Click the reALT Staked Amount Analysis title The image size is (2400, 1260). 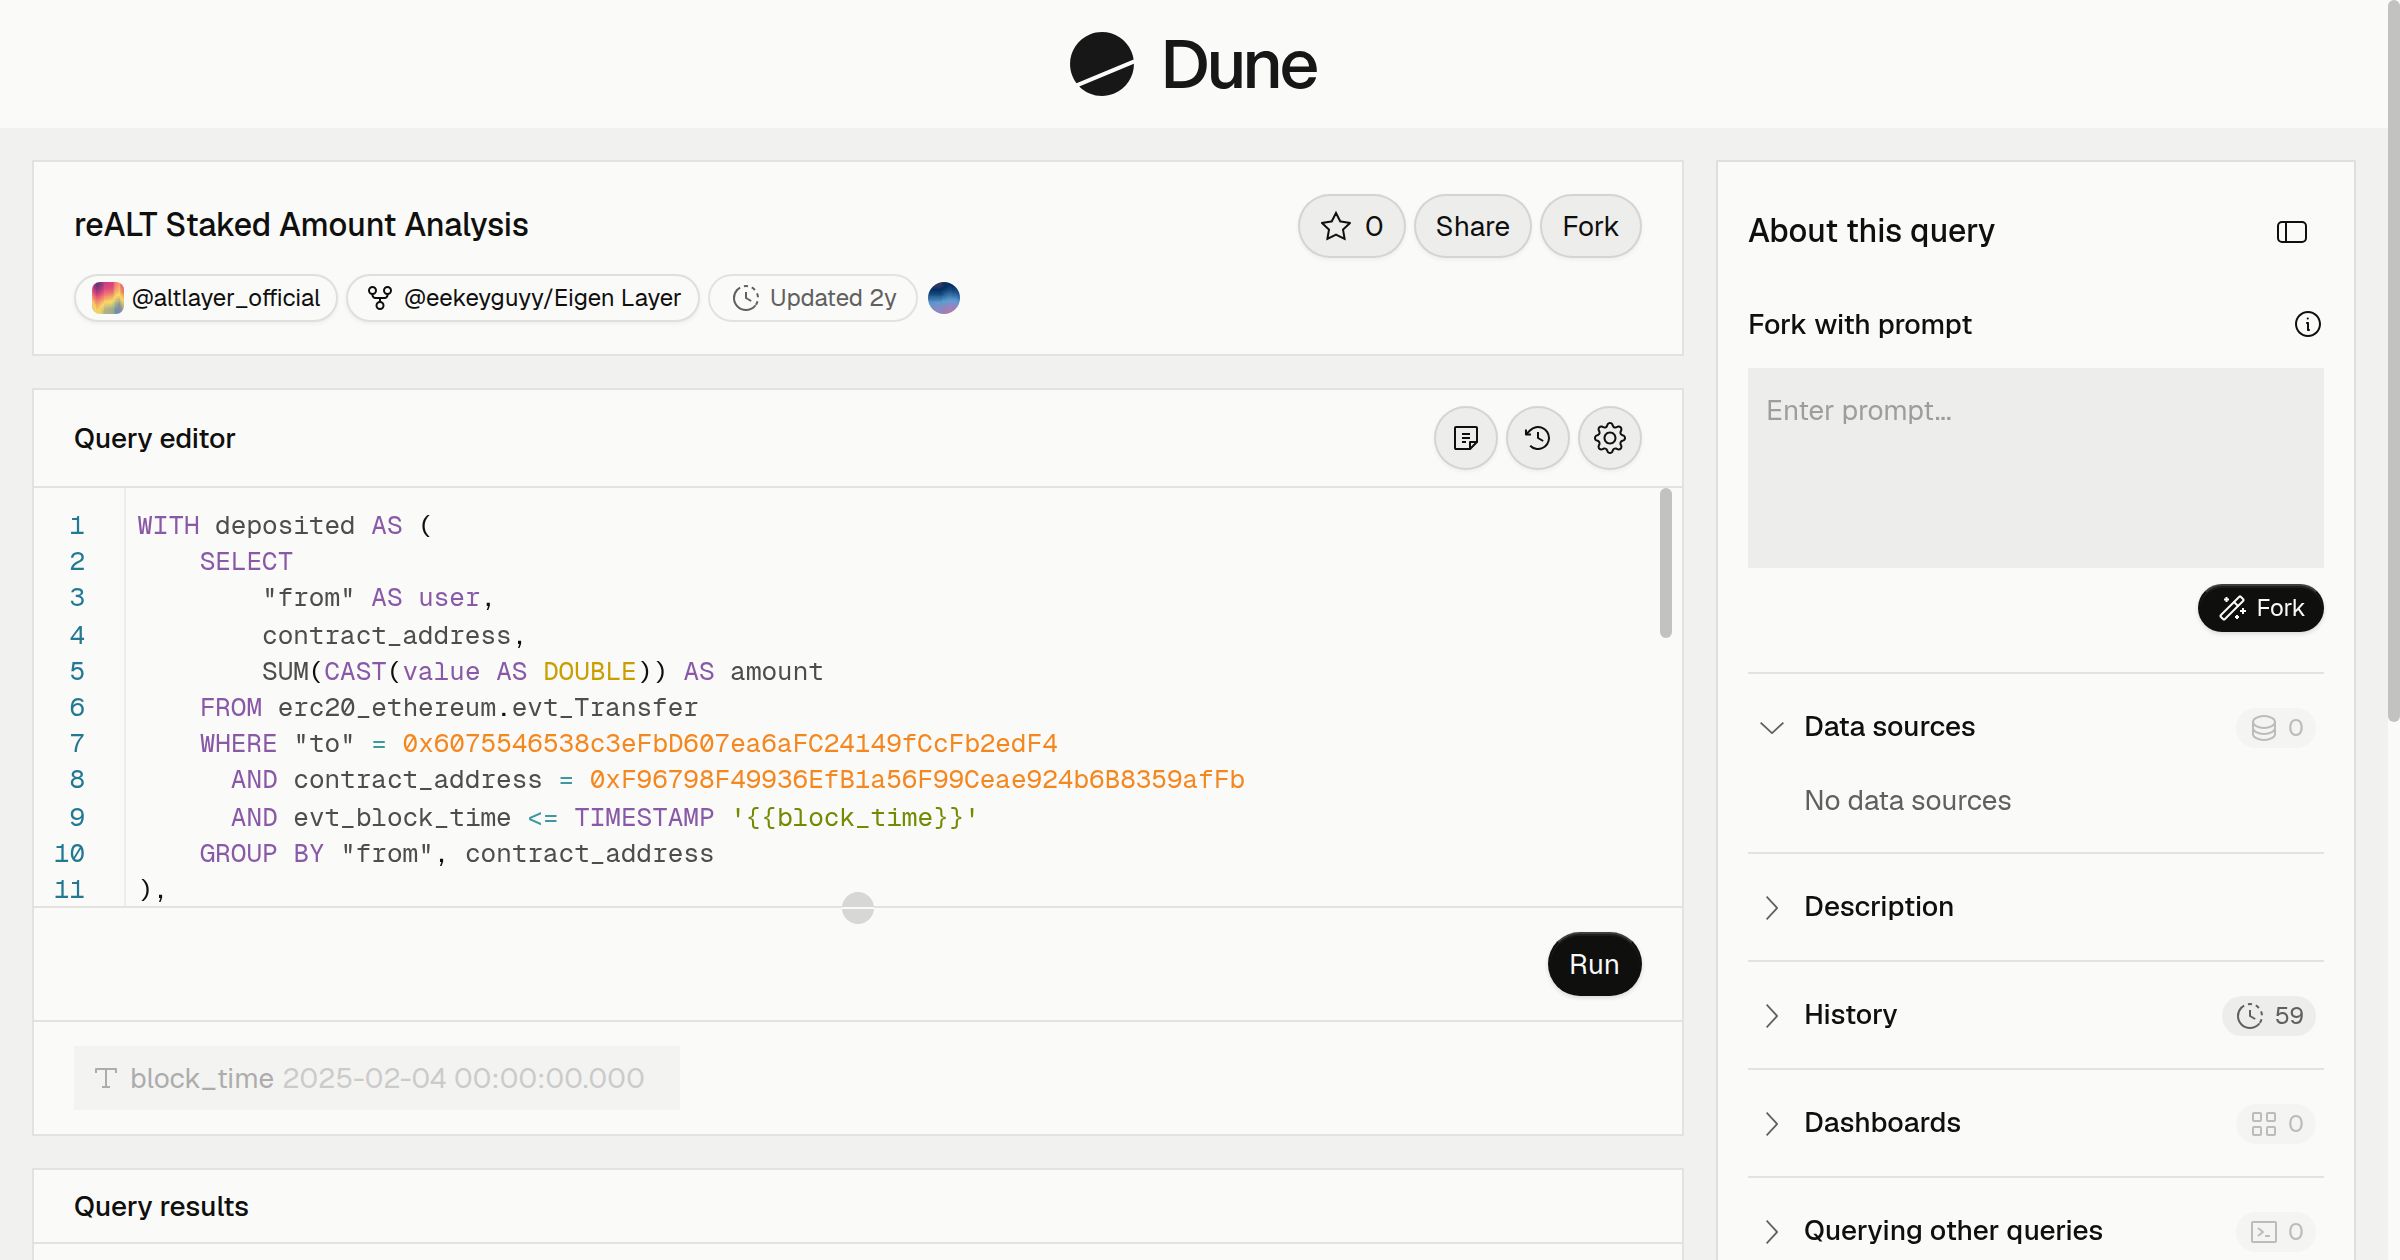(301, 225)
